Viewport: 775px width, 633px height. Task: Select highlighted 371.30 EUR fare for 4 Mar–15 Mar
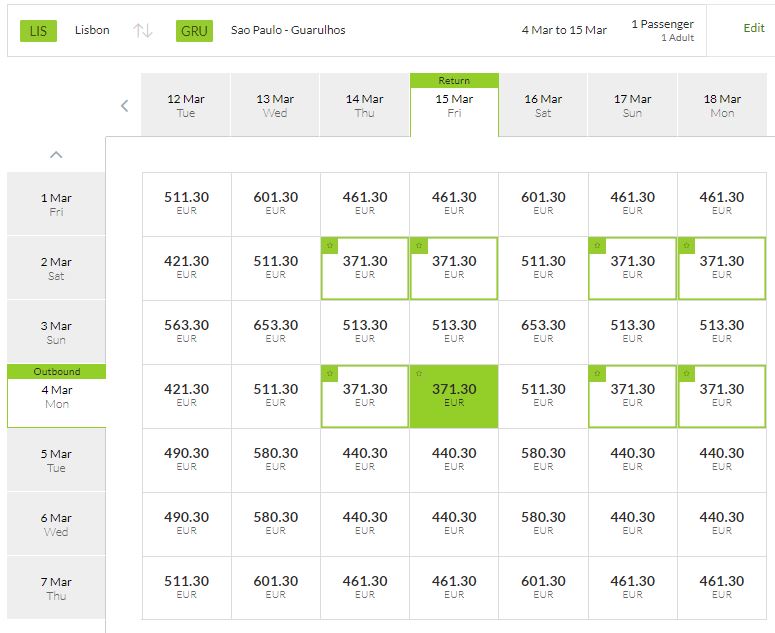click(454, 396)
